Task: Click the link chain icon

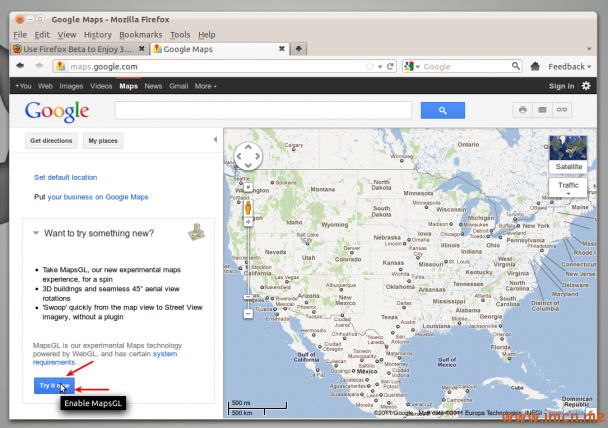Action: [562, 110]
